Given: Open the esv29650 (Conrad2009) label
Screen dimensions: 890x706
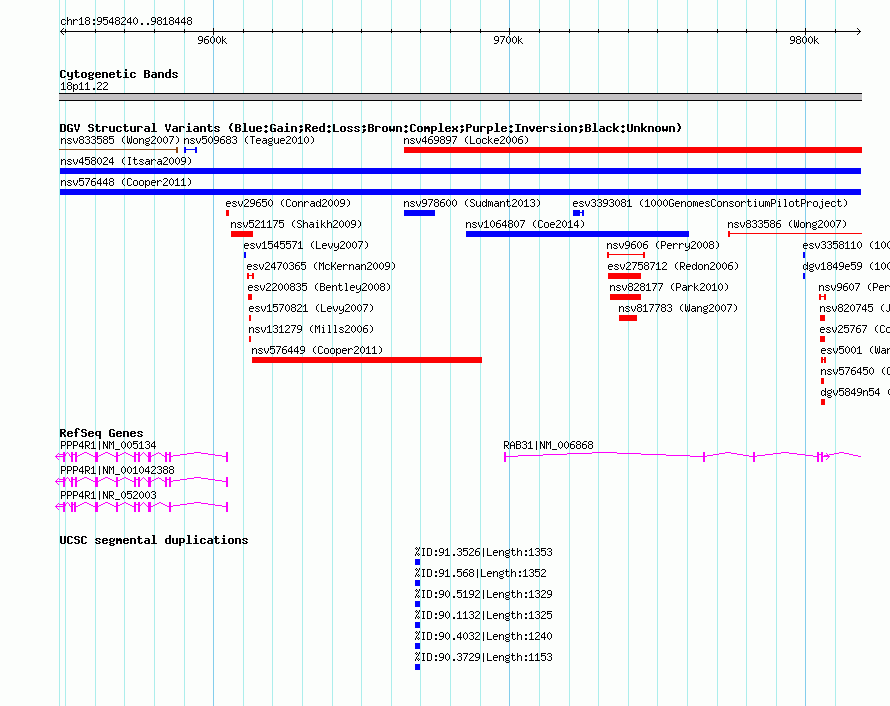Looking at the screenshot, I should pyautogui.click(x=288, y=203).
